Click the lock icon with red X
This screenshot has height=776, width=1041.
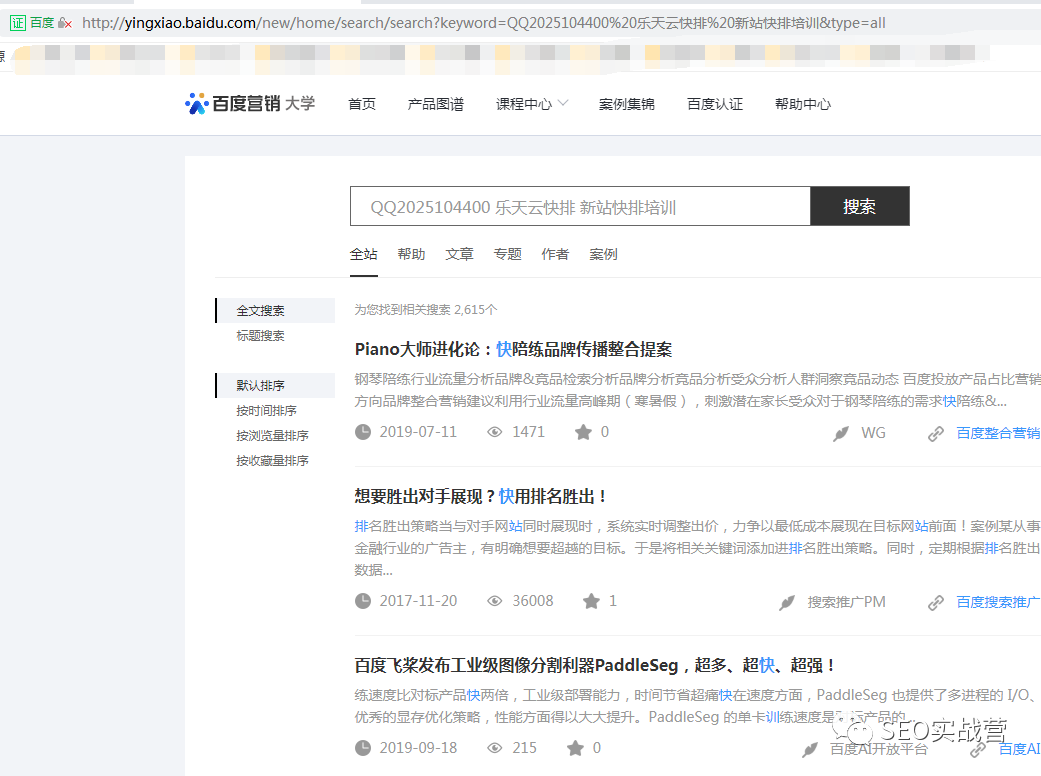pyautogui.click(x=64, y=23)
